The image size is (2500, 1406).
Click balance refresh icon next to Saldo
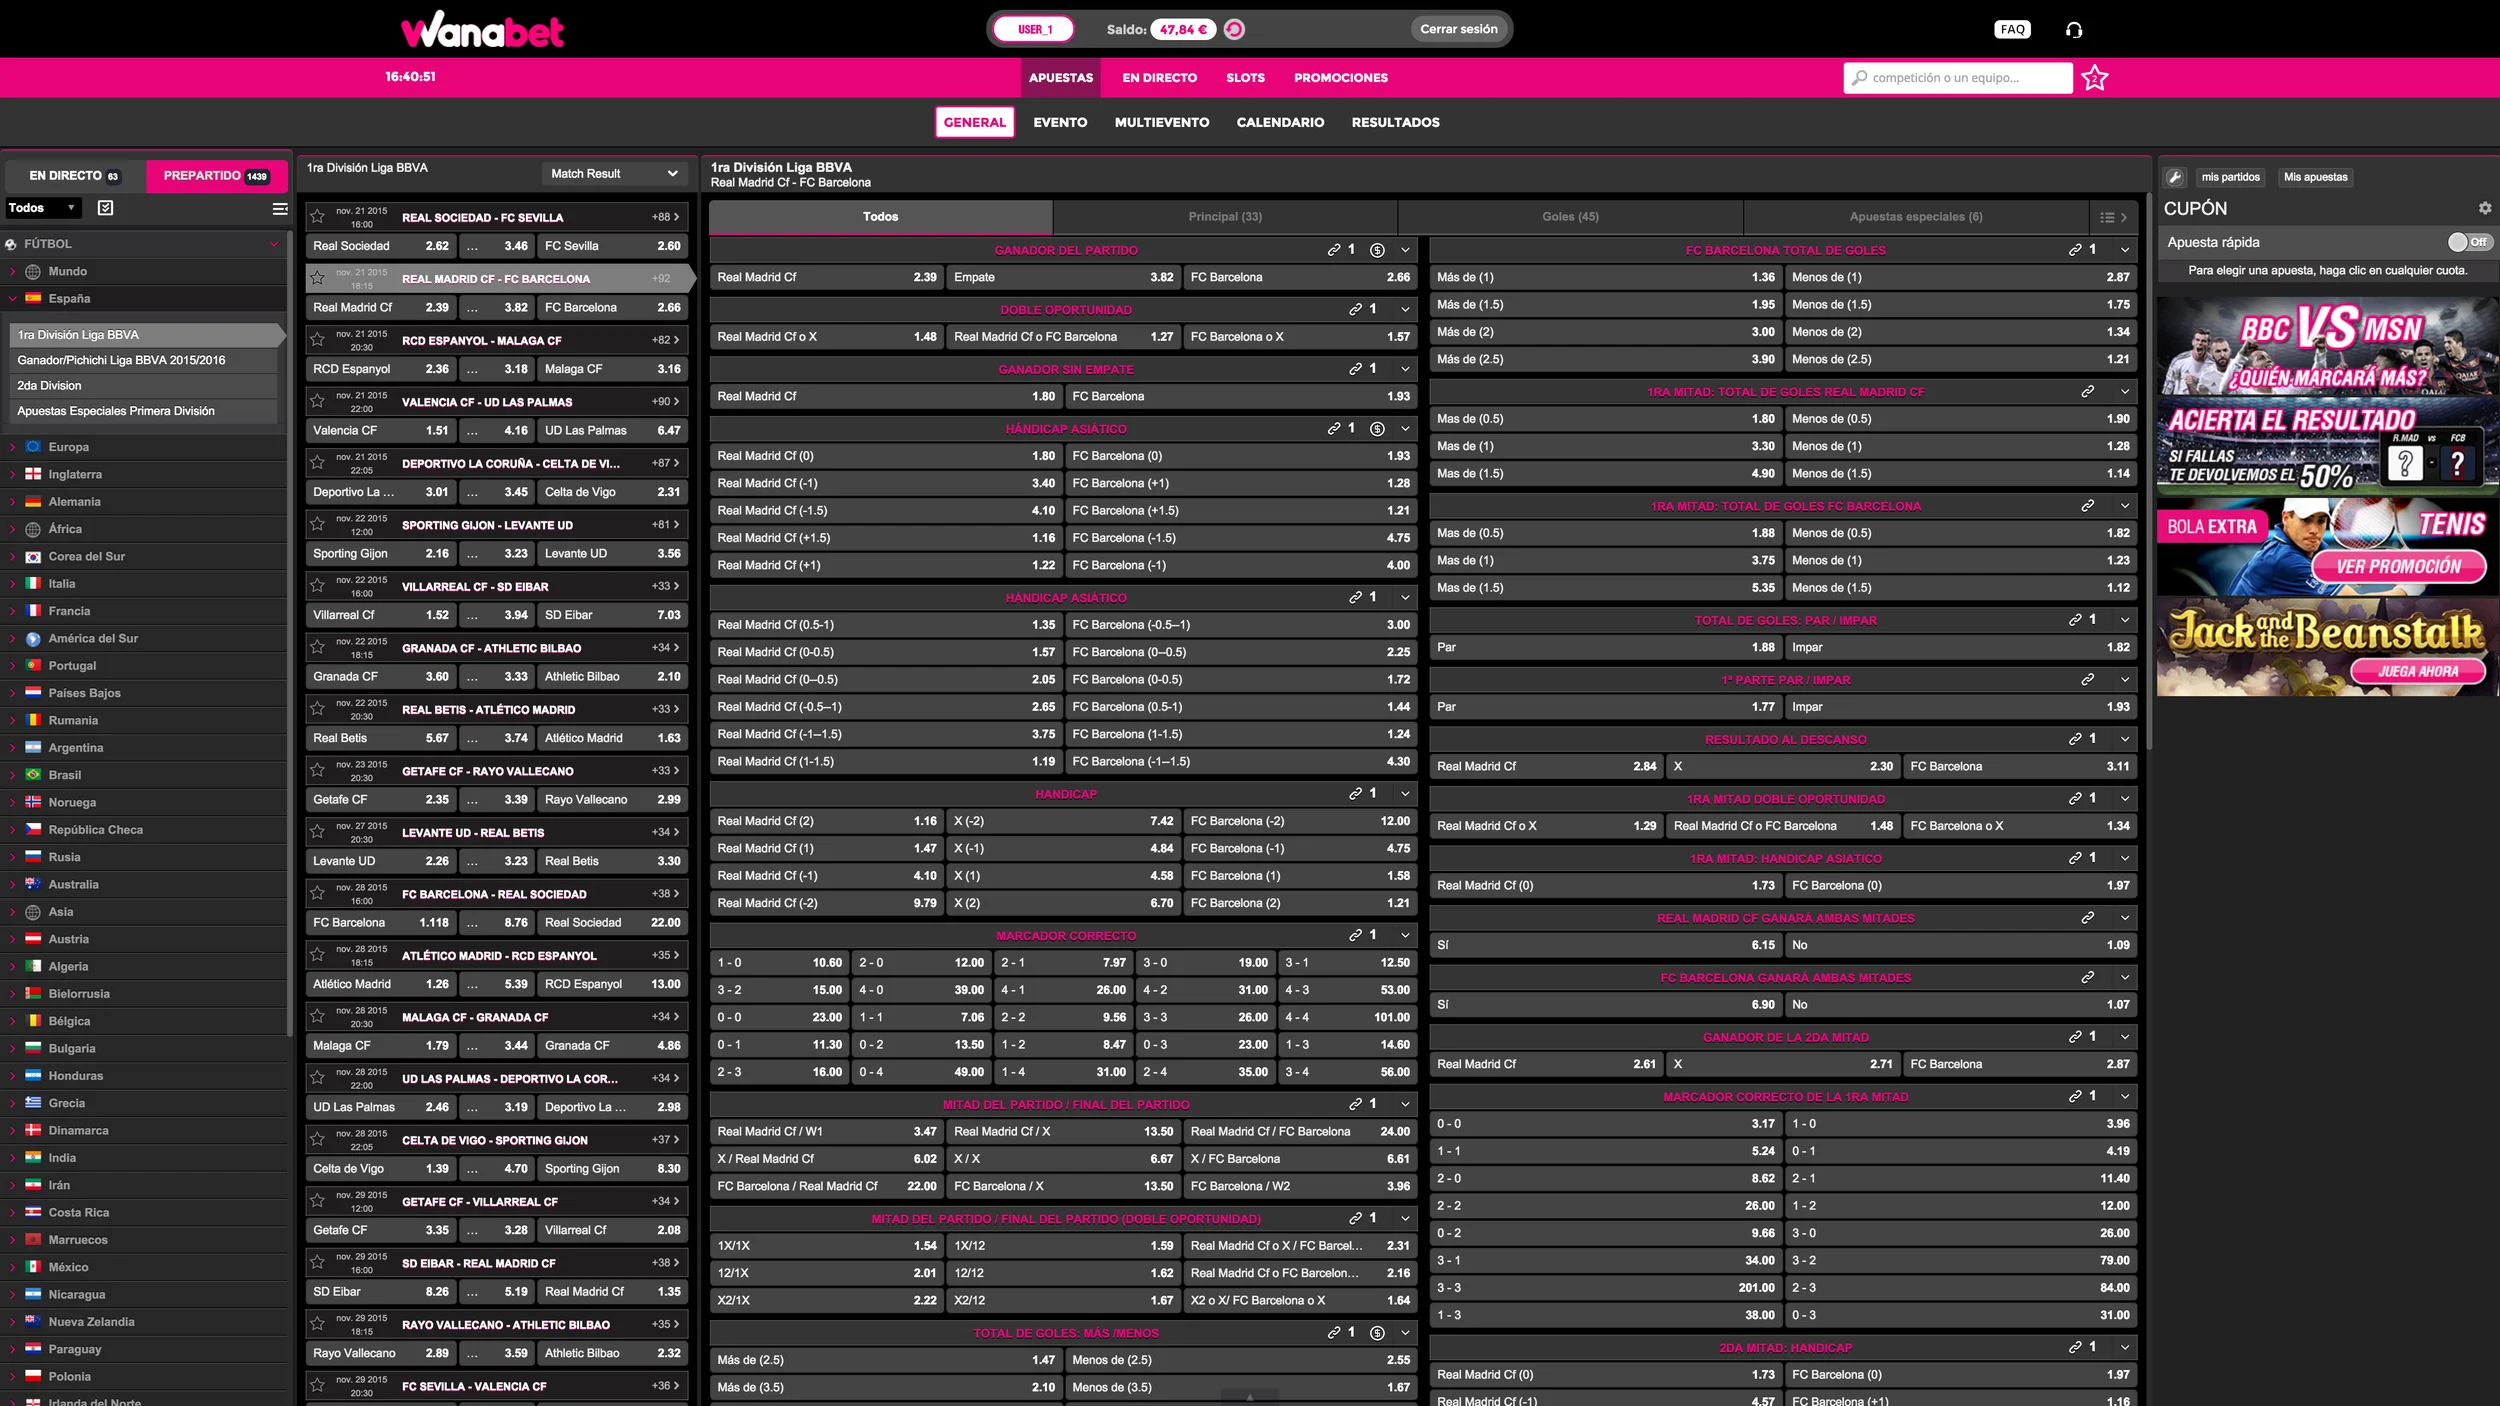(1235, 30)
